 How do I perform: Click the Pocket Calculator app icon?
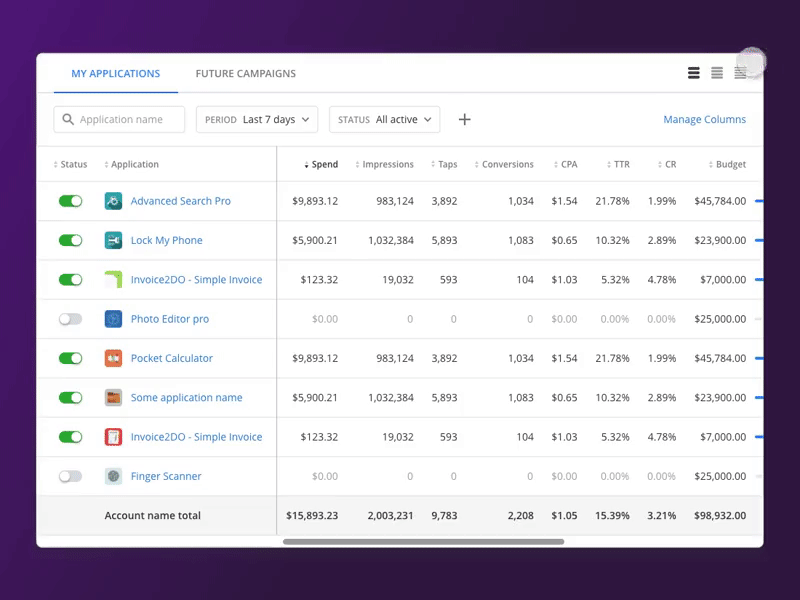tap(114, 358)
